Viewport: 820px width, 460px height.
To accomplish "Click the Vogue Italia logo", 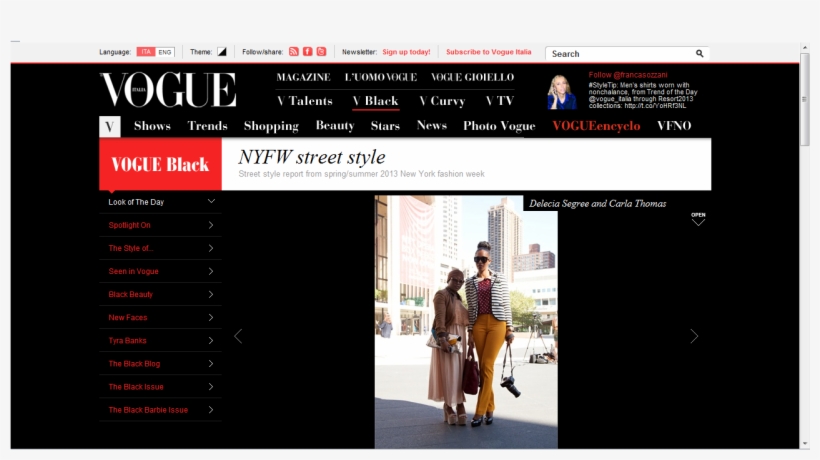I will point(168,90).
